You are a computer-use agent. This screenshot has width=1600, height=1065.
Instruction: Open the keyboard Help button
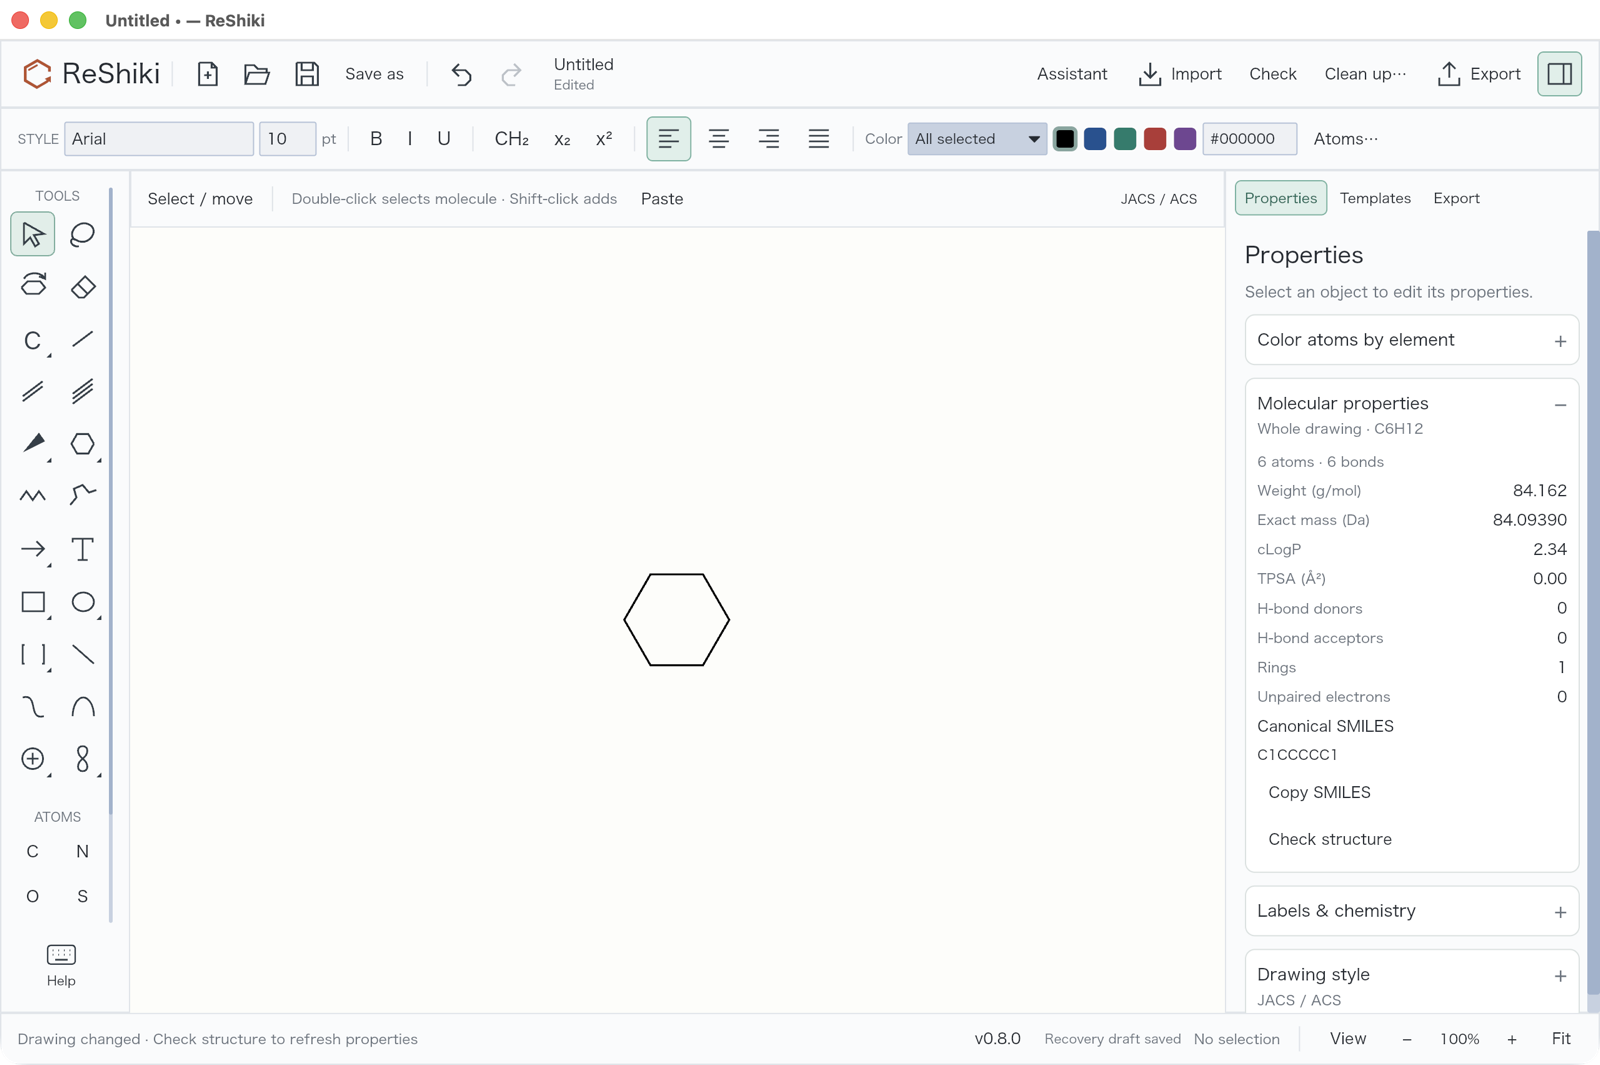tap(61, 965)
